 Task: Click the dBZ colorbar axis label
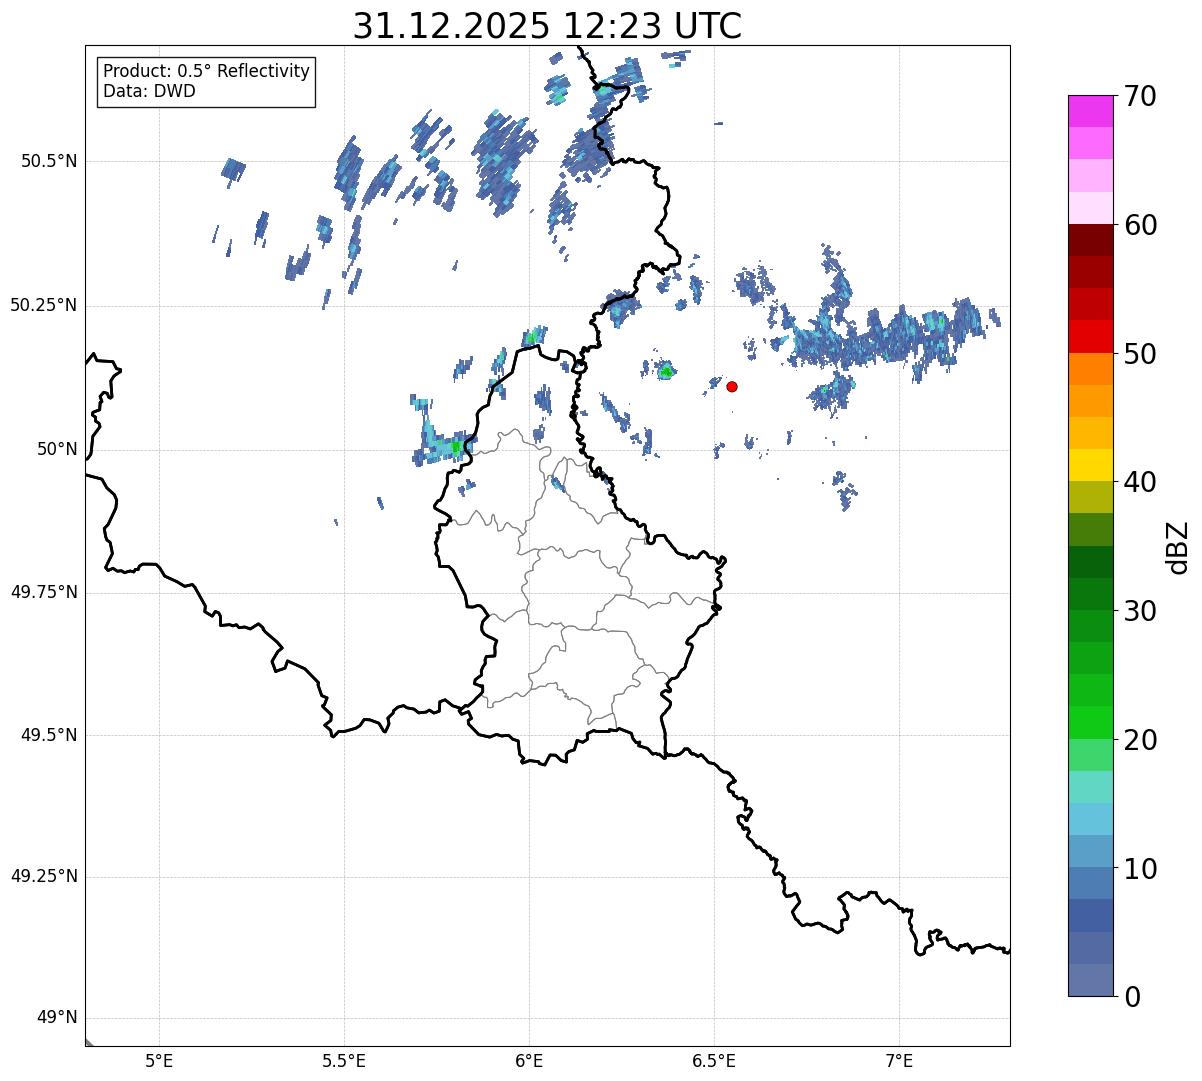tap(1178, 547)
